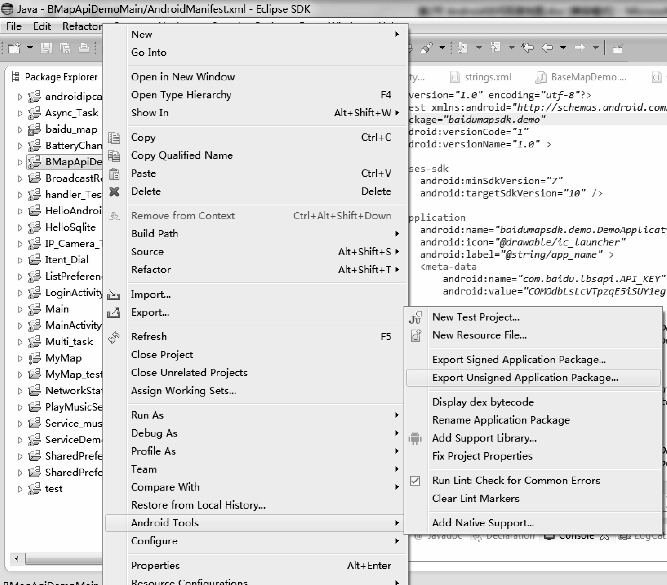Expand the baidu_map project tree node
Screen dimensions: 667x585
click(x=20, y=130)
